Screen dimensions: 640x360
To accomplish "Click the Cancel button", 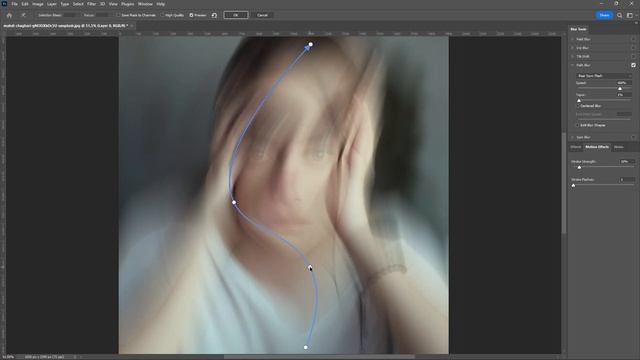I will click(x=262, y=15).
